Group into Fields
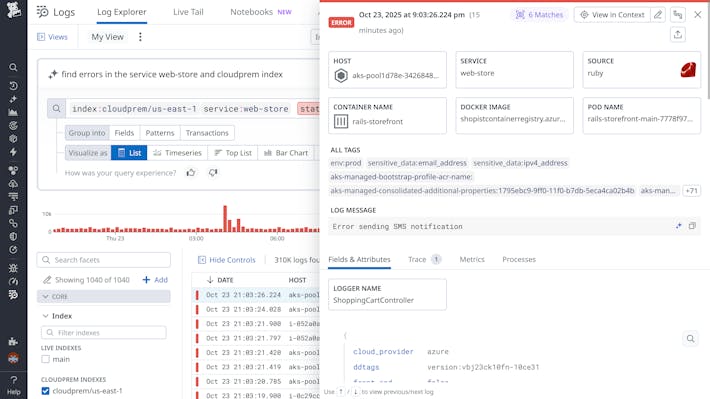Image resolution: width=710 pixels, height=399 pixels. [x=124, y=133]
